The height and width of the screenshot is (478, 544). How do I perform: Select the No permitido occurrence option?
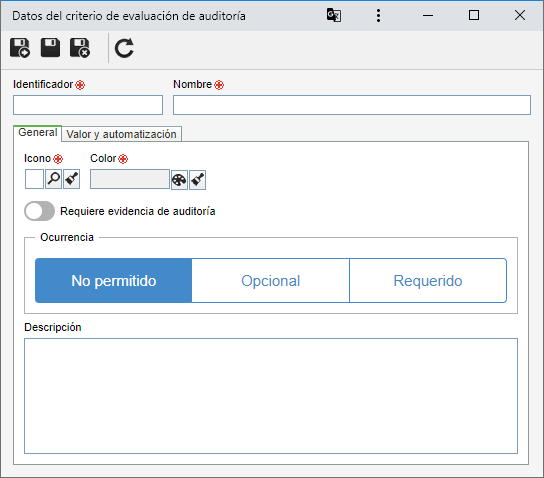[x=113, y=280]
